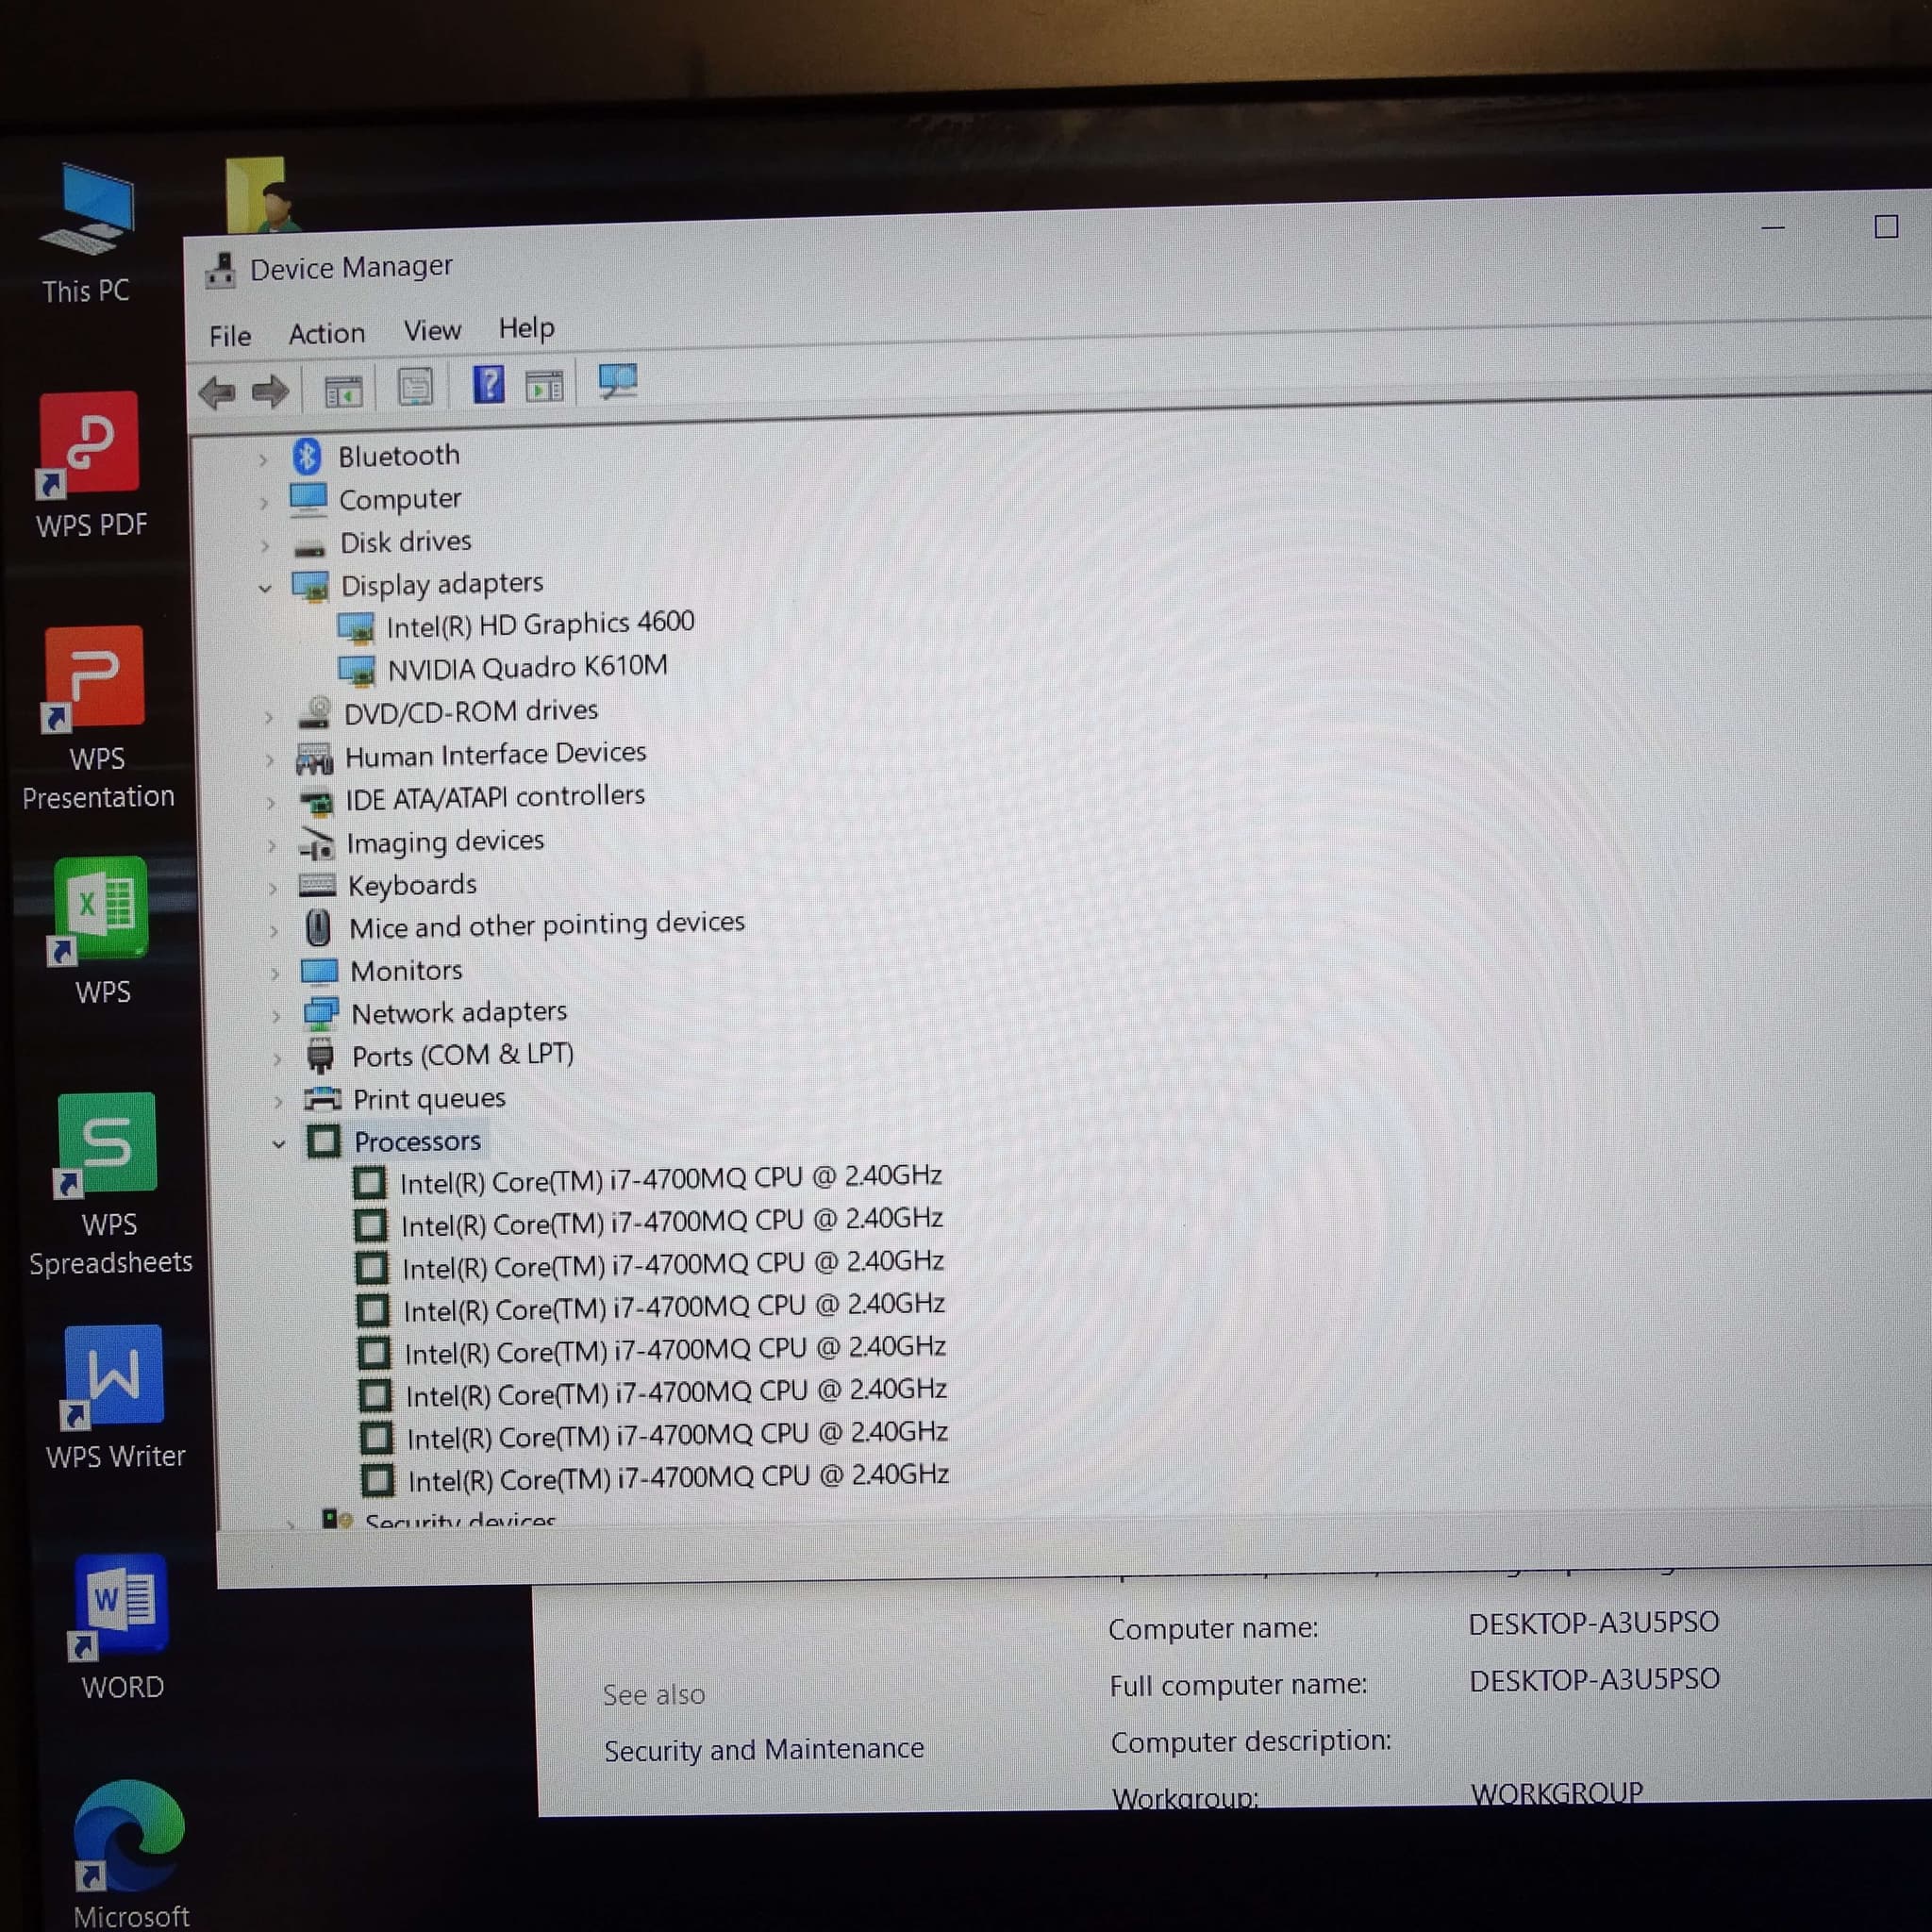Select the Display adapters label
The width and height of the screenshot is (1932, 1932).
(442, 584)
